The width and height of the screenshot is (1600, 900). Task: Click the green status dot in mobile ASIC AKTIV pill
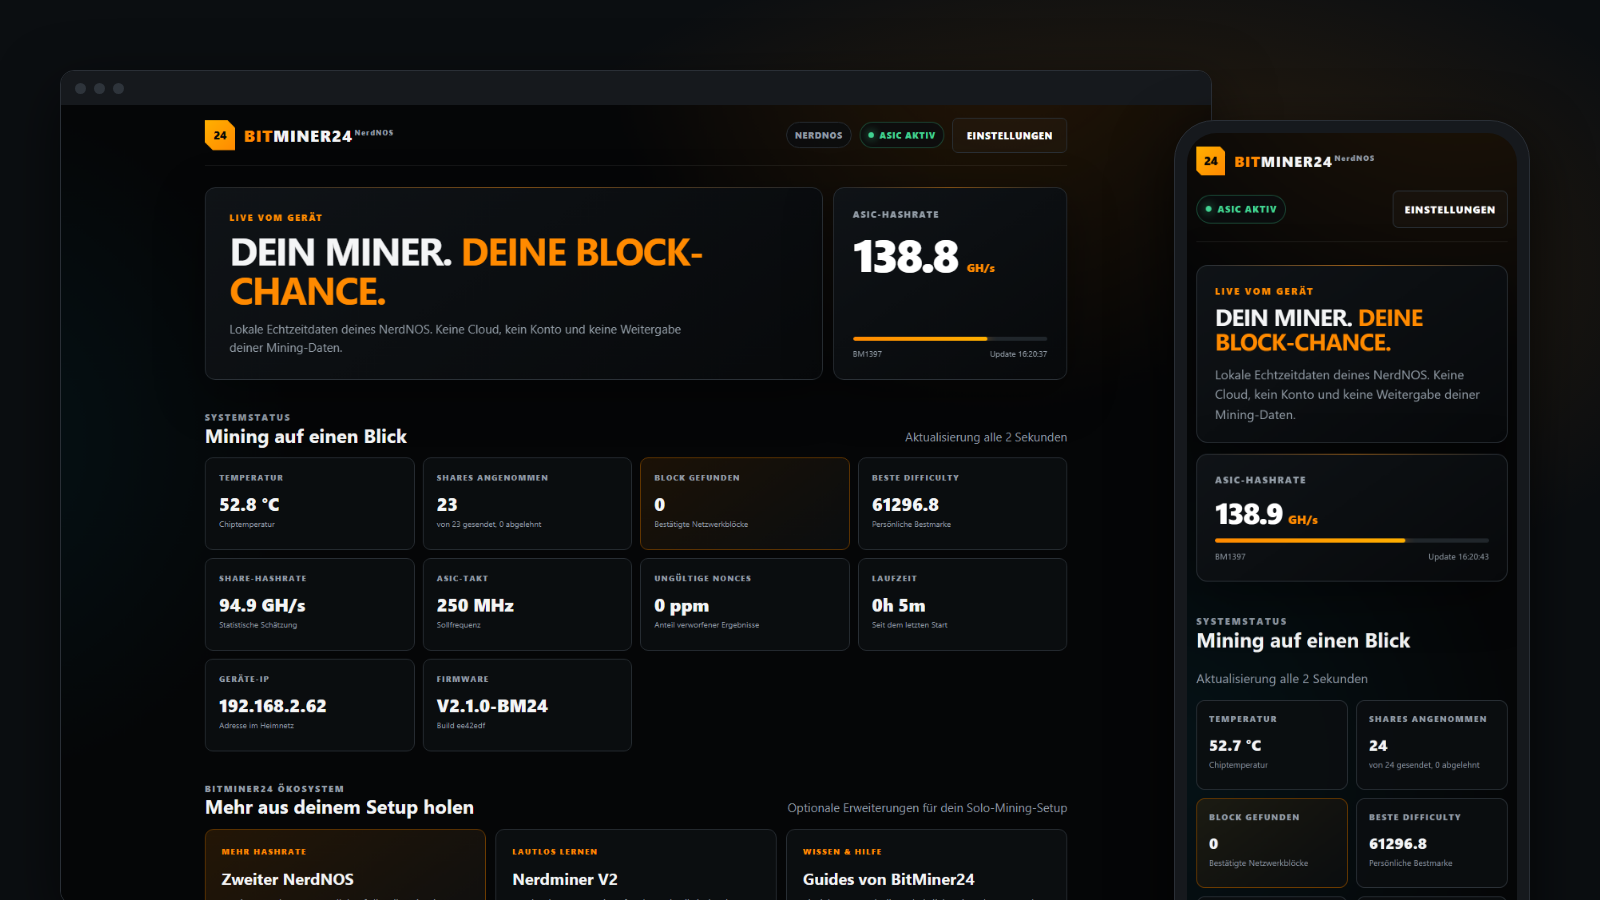coord(1209,209)
